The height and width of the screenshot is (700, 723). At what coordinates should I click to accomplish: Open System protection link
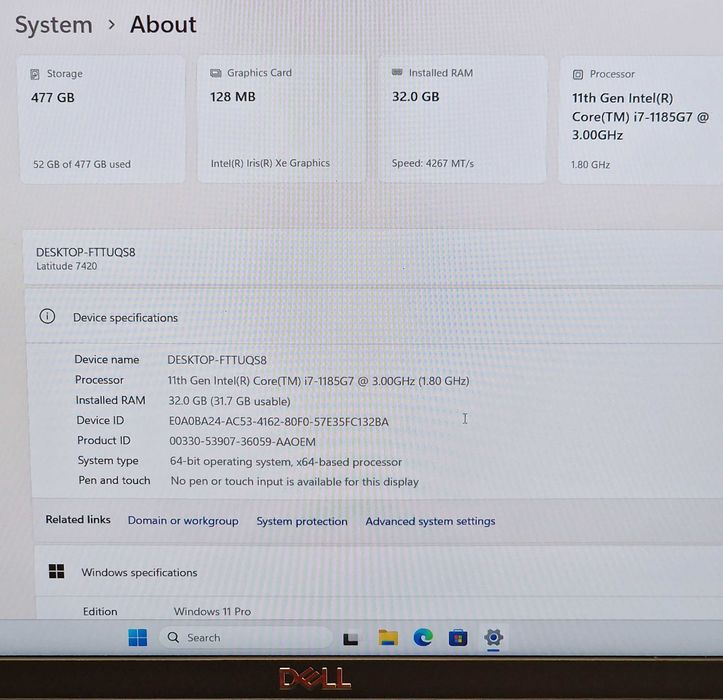pos(302,521)
